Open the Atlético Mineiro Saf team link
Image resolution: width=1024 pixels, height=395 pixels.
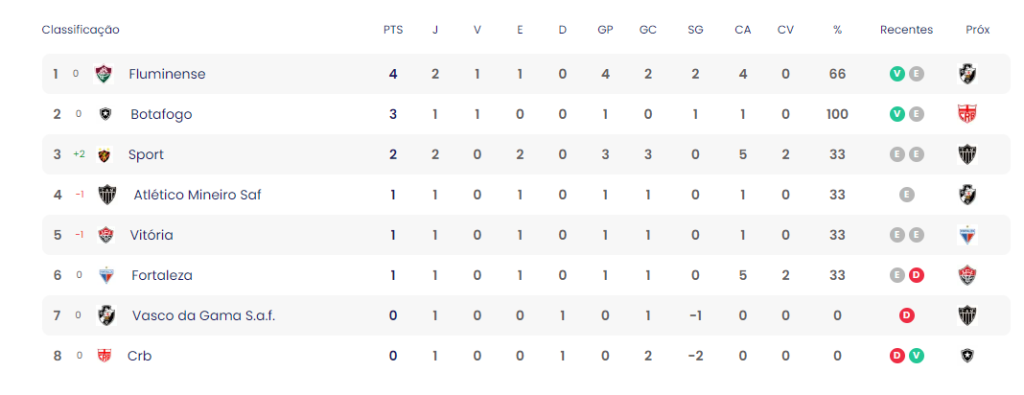[197, 195]
